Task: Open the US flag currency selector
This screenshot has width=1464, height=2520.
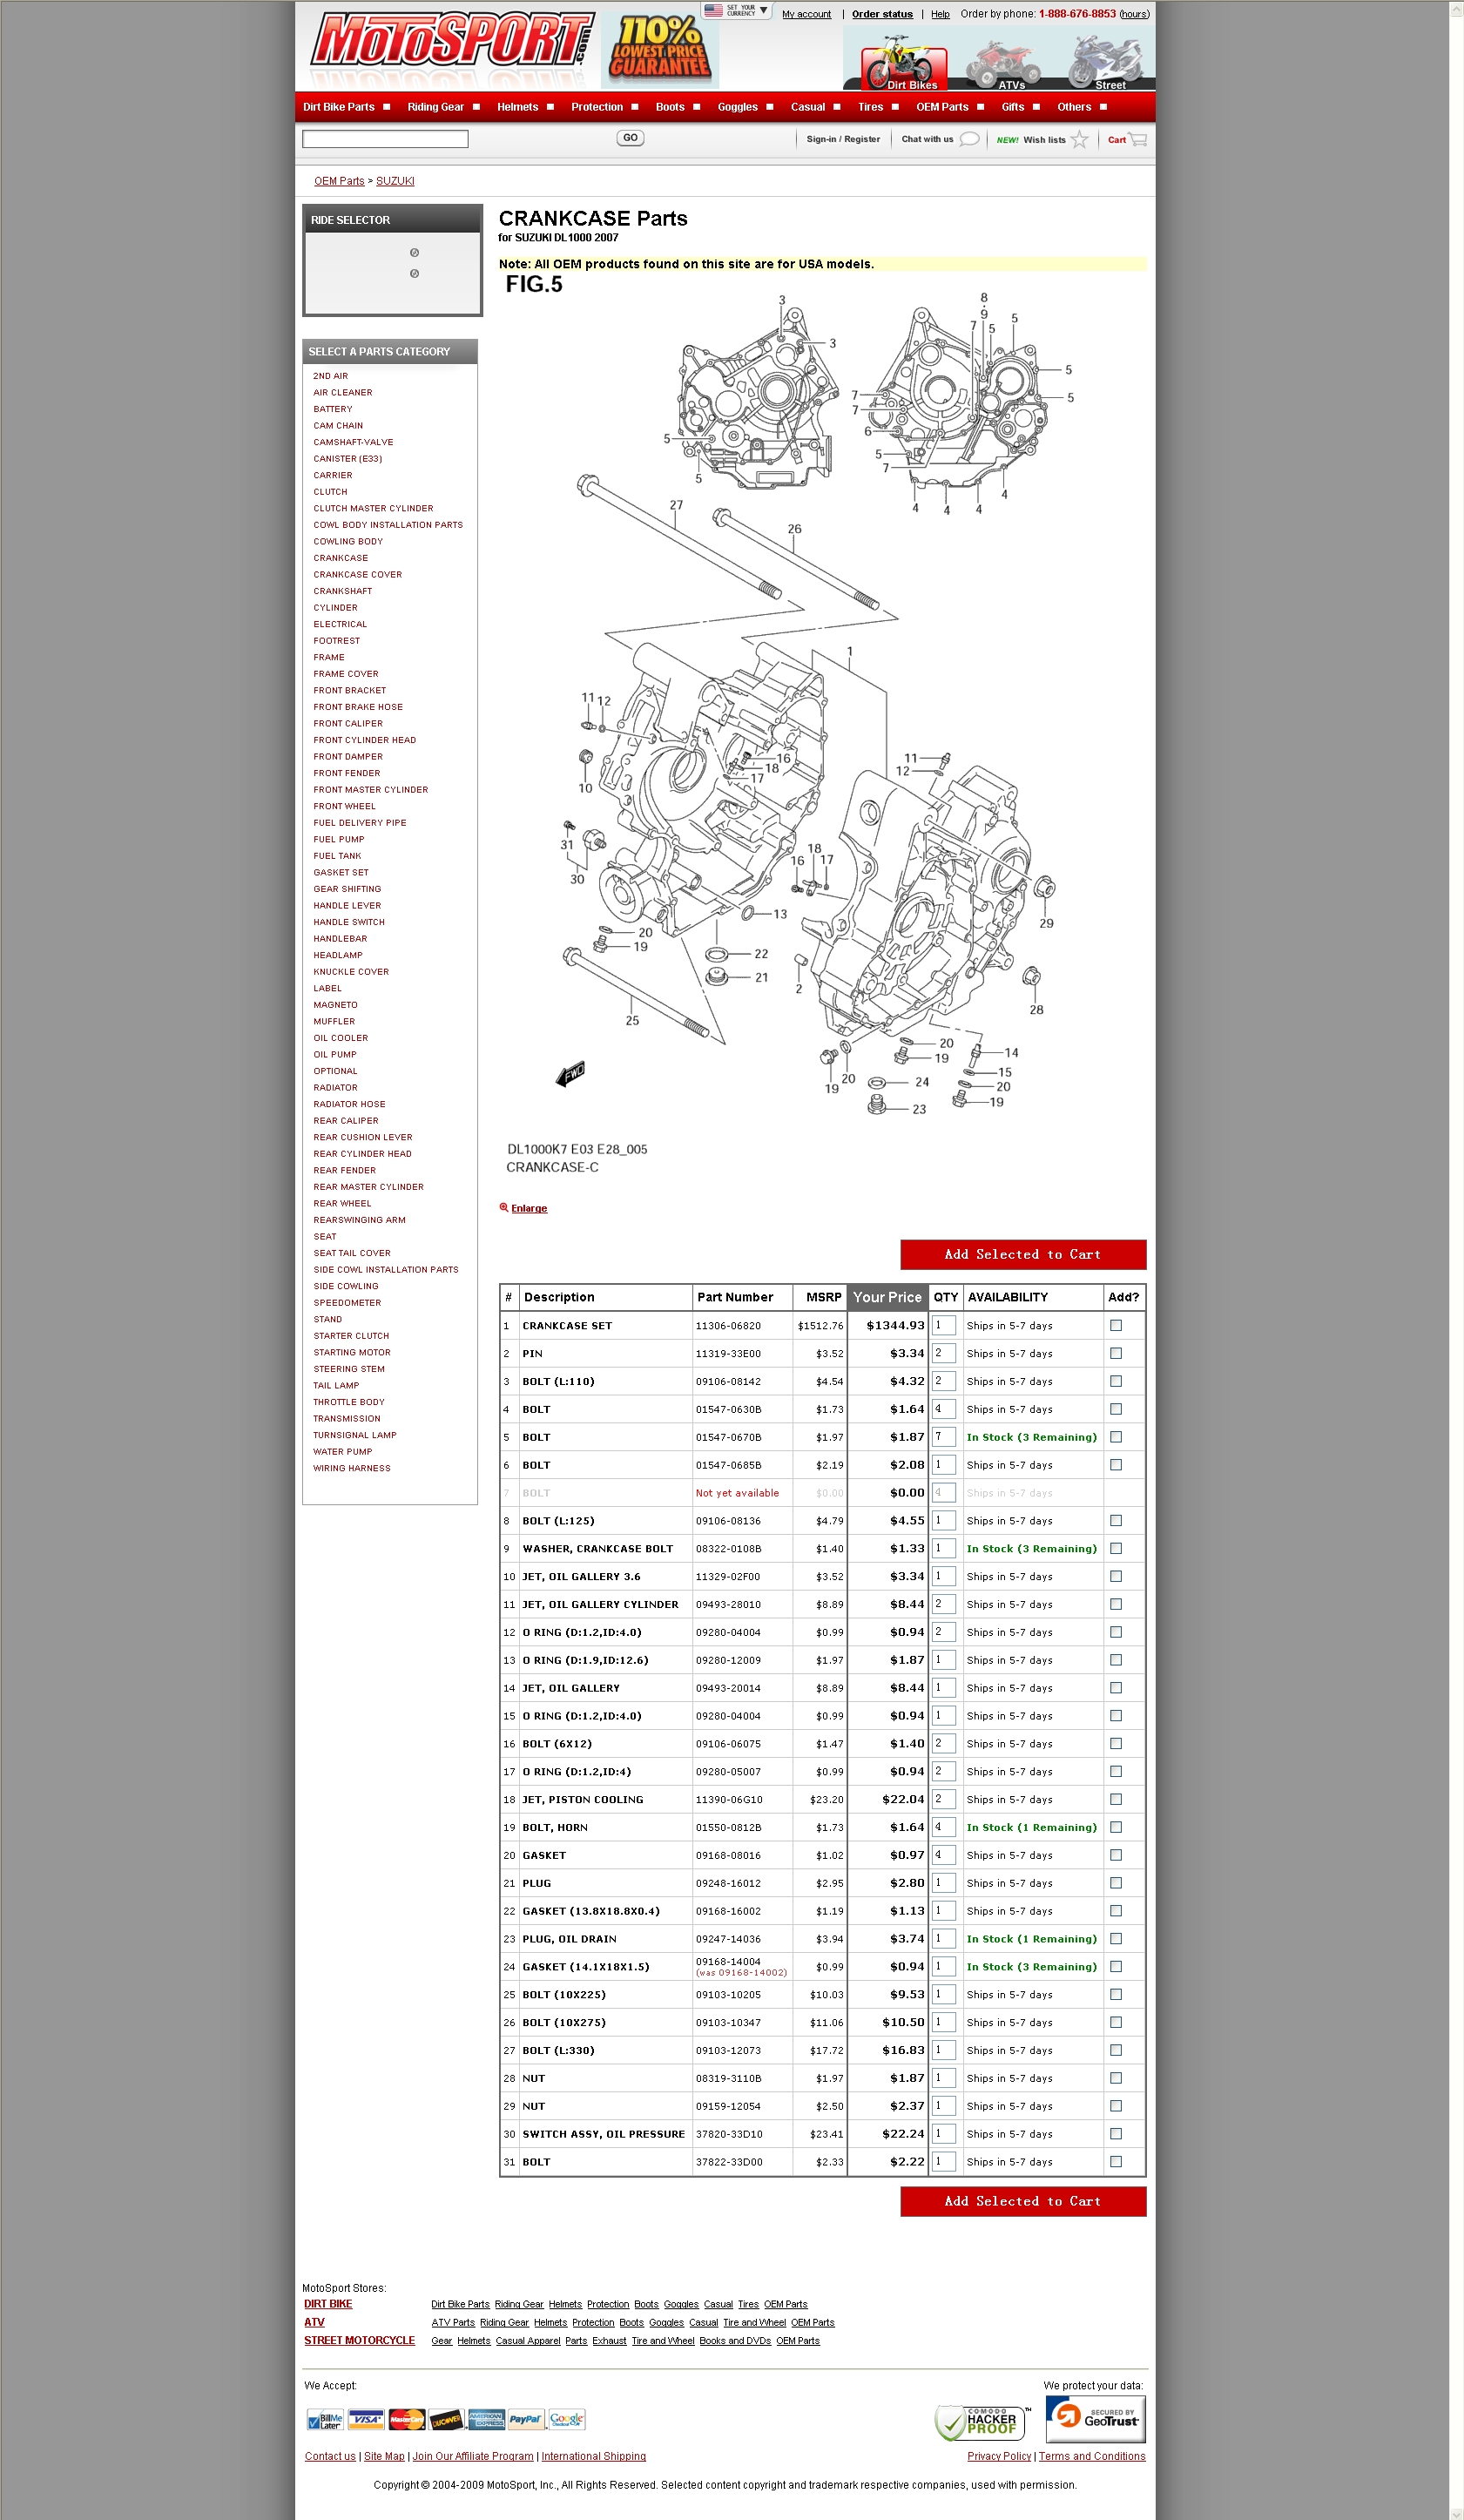Action: (x=736, y=10)
